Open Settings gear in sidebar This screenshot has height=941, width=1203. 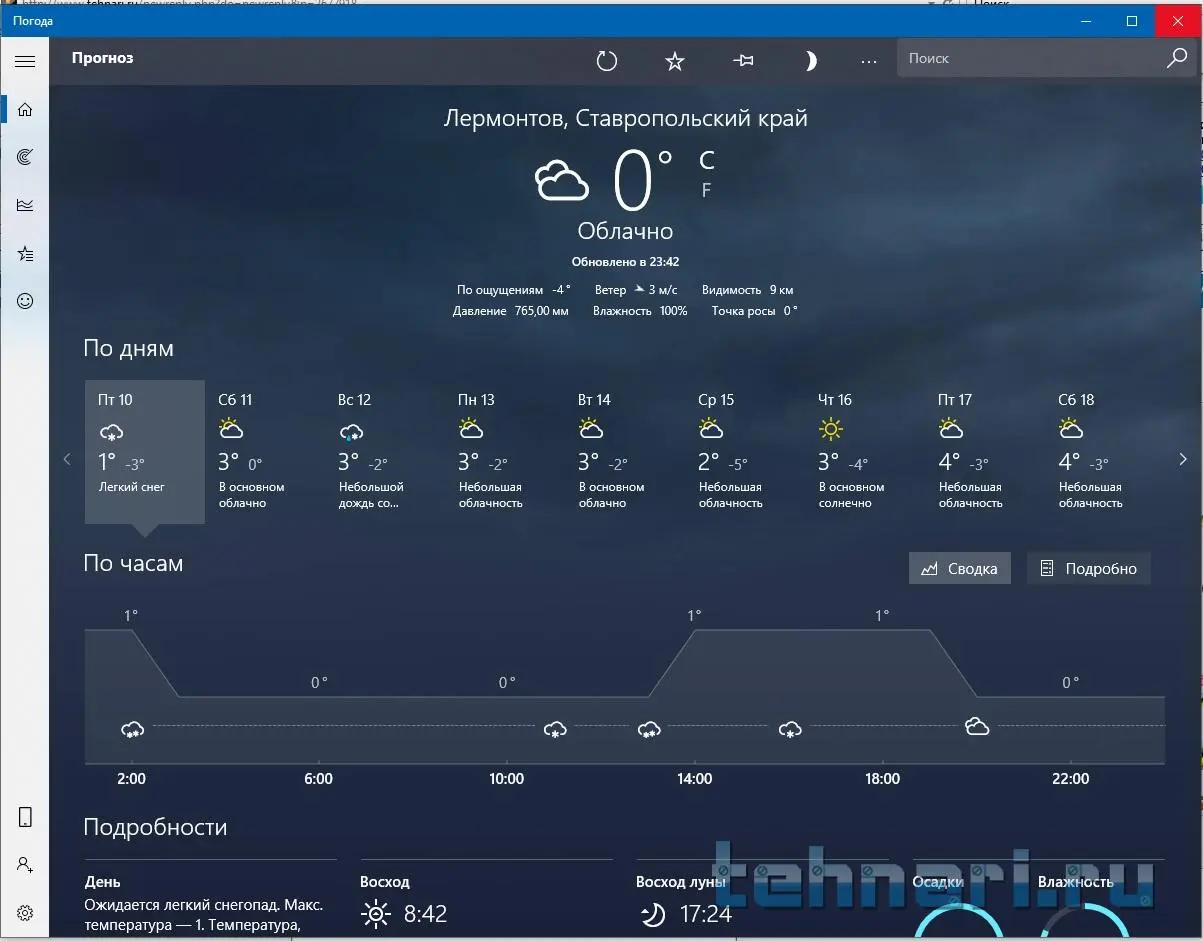pyautogui.click(x=25, y=913)
